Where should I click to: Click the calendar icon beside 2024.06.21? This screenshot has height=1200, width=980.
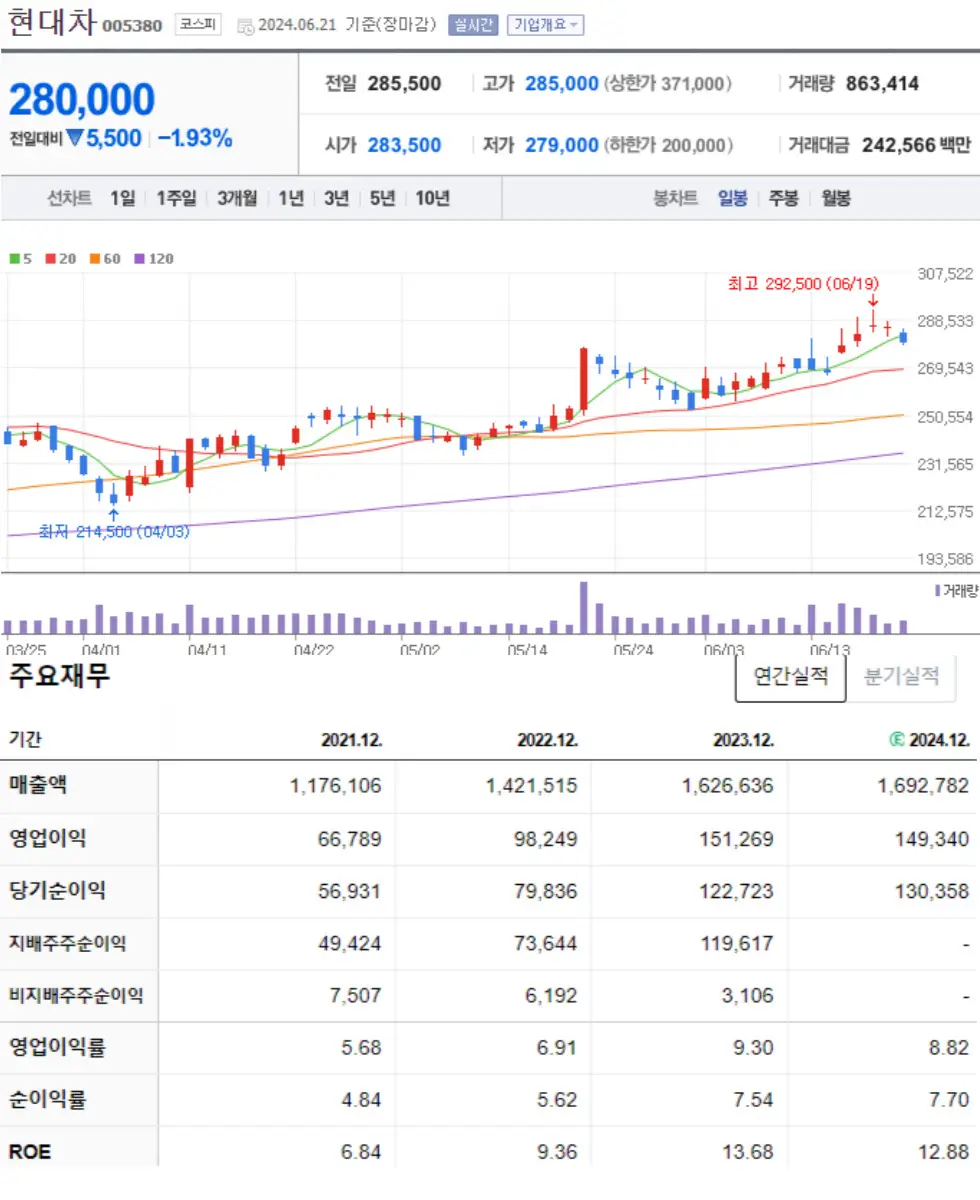point(245,26)
